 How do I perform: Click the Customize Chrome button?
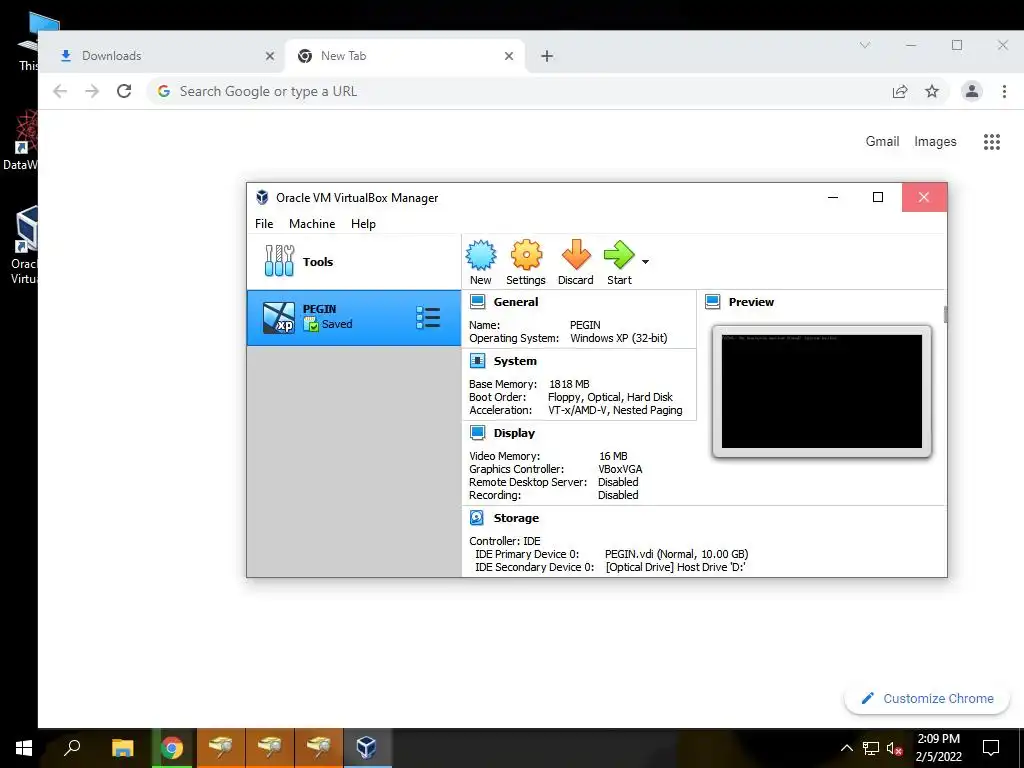(927, 699)
